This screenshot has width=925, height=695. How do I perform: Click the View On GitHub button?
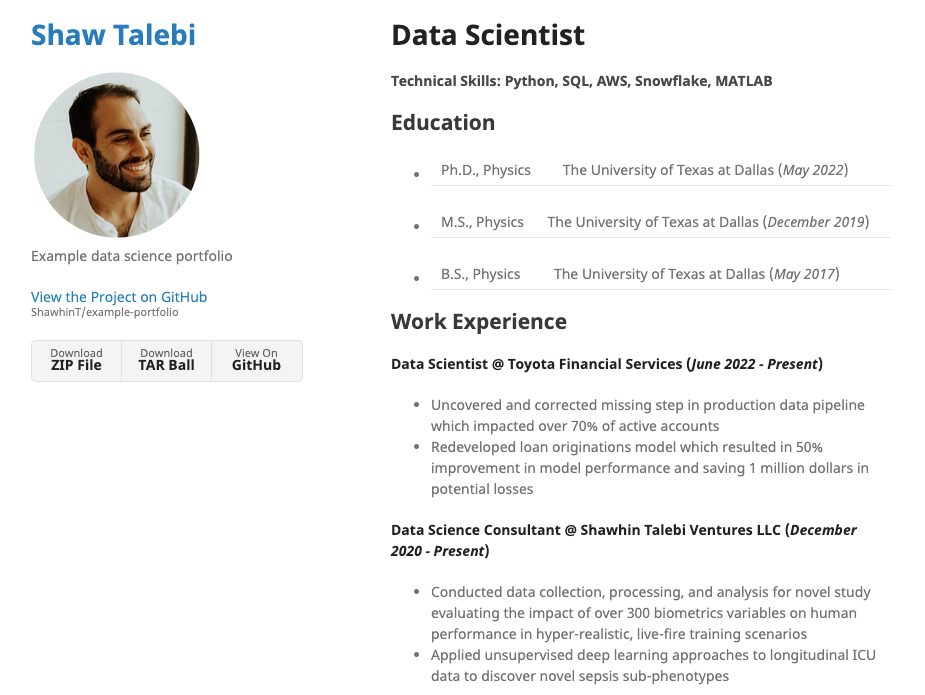click(256, 360)
